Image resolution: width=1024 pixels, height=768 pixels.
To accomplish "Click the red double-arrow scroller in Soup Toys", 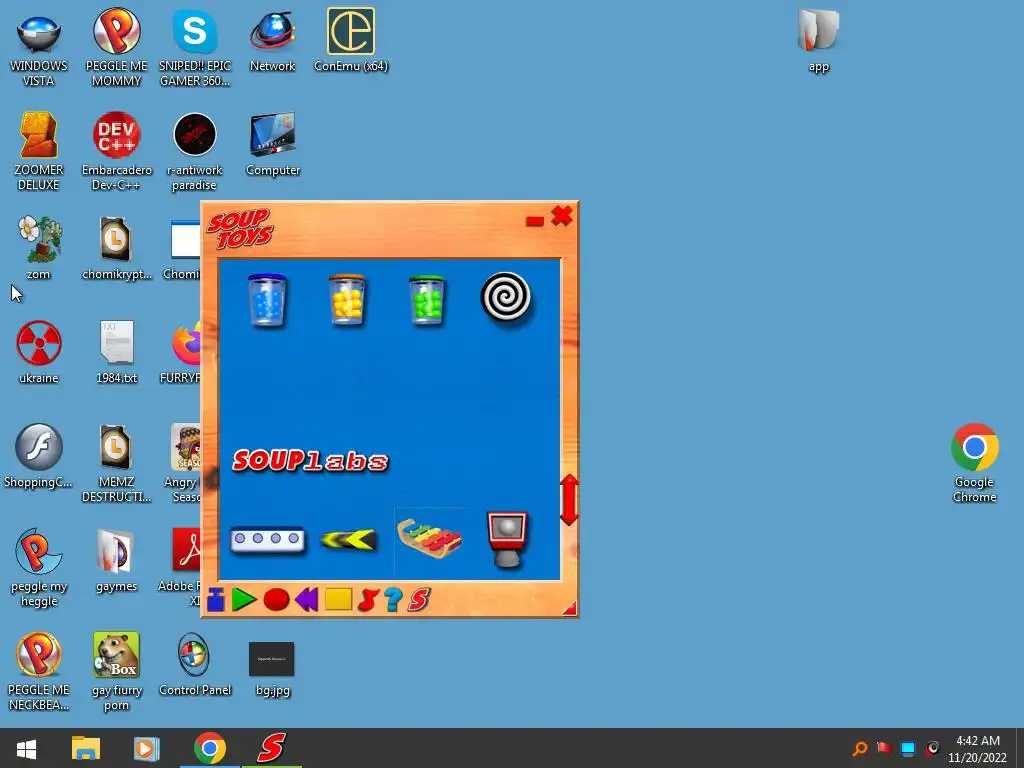I will (569, 500).
